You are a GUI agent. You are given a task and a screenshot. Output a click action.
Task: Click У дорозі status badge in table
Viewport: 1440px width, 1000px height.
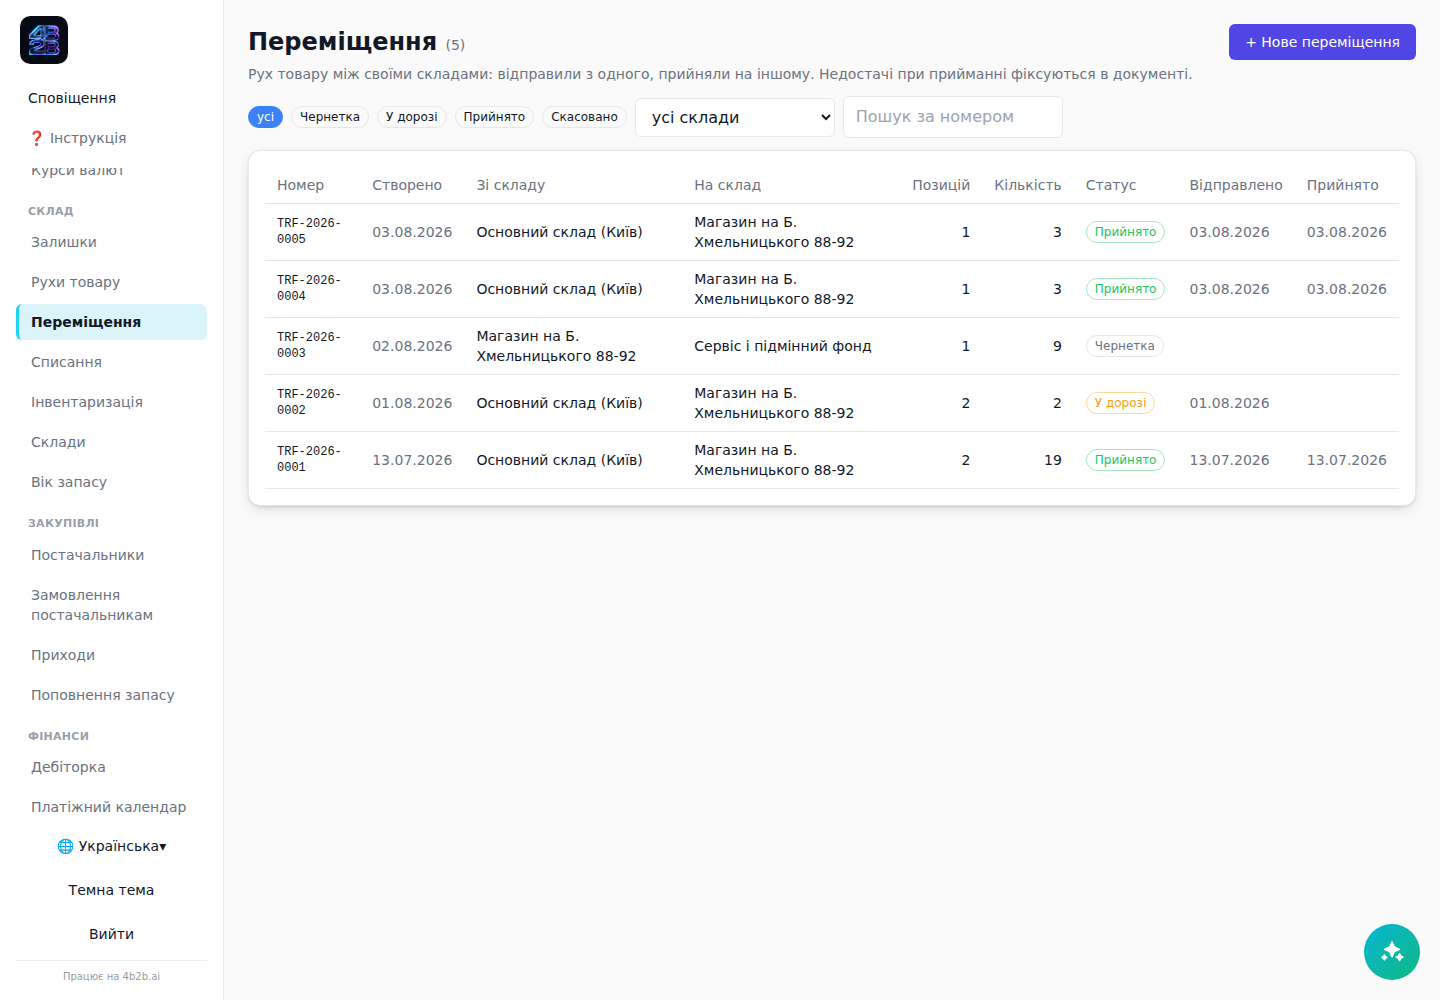click(1120, 403)
